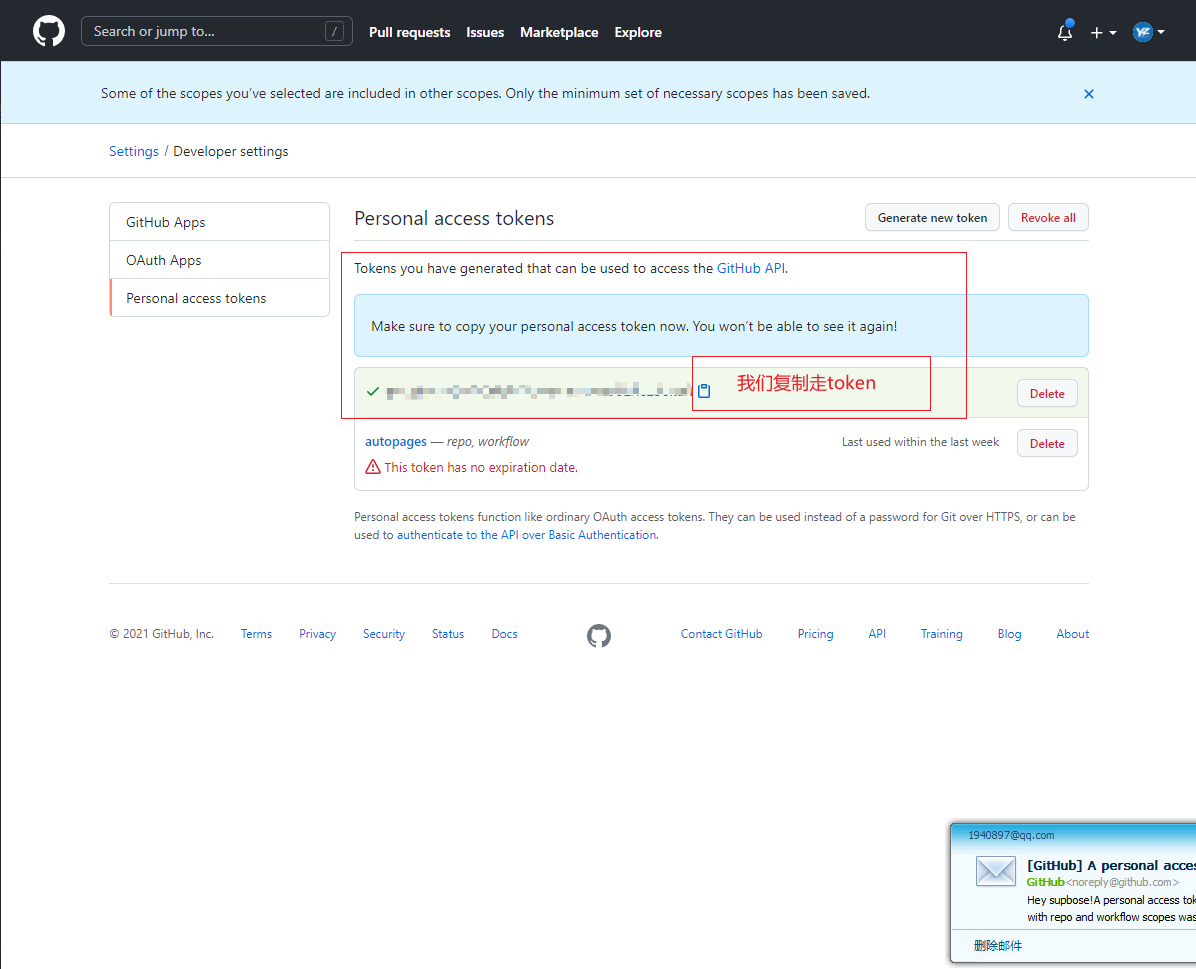Click the footer GitHub mark icon
Screen dimensions: 1196x969
[599, 635]
